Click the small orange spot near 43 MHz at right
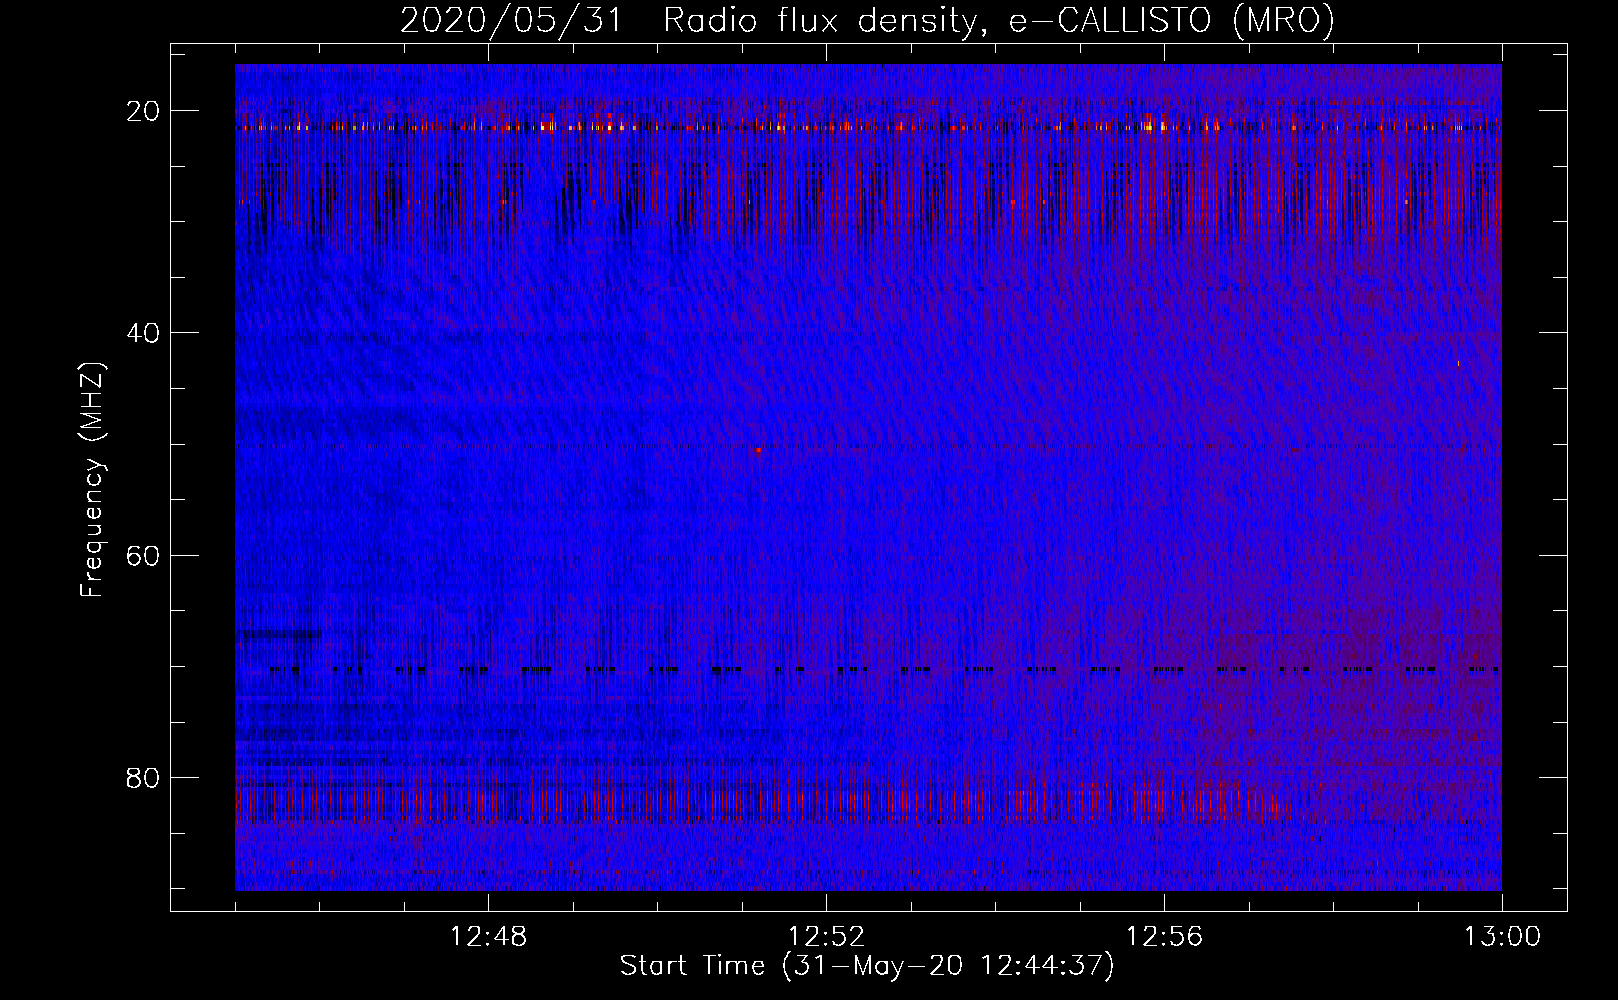Screen dimensions: 1618x1000 [1458, 363]
